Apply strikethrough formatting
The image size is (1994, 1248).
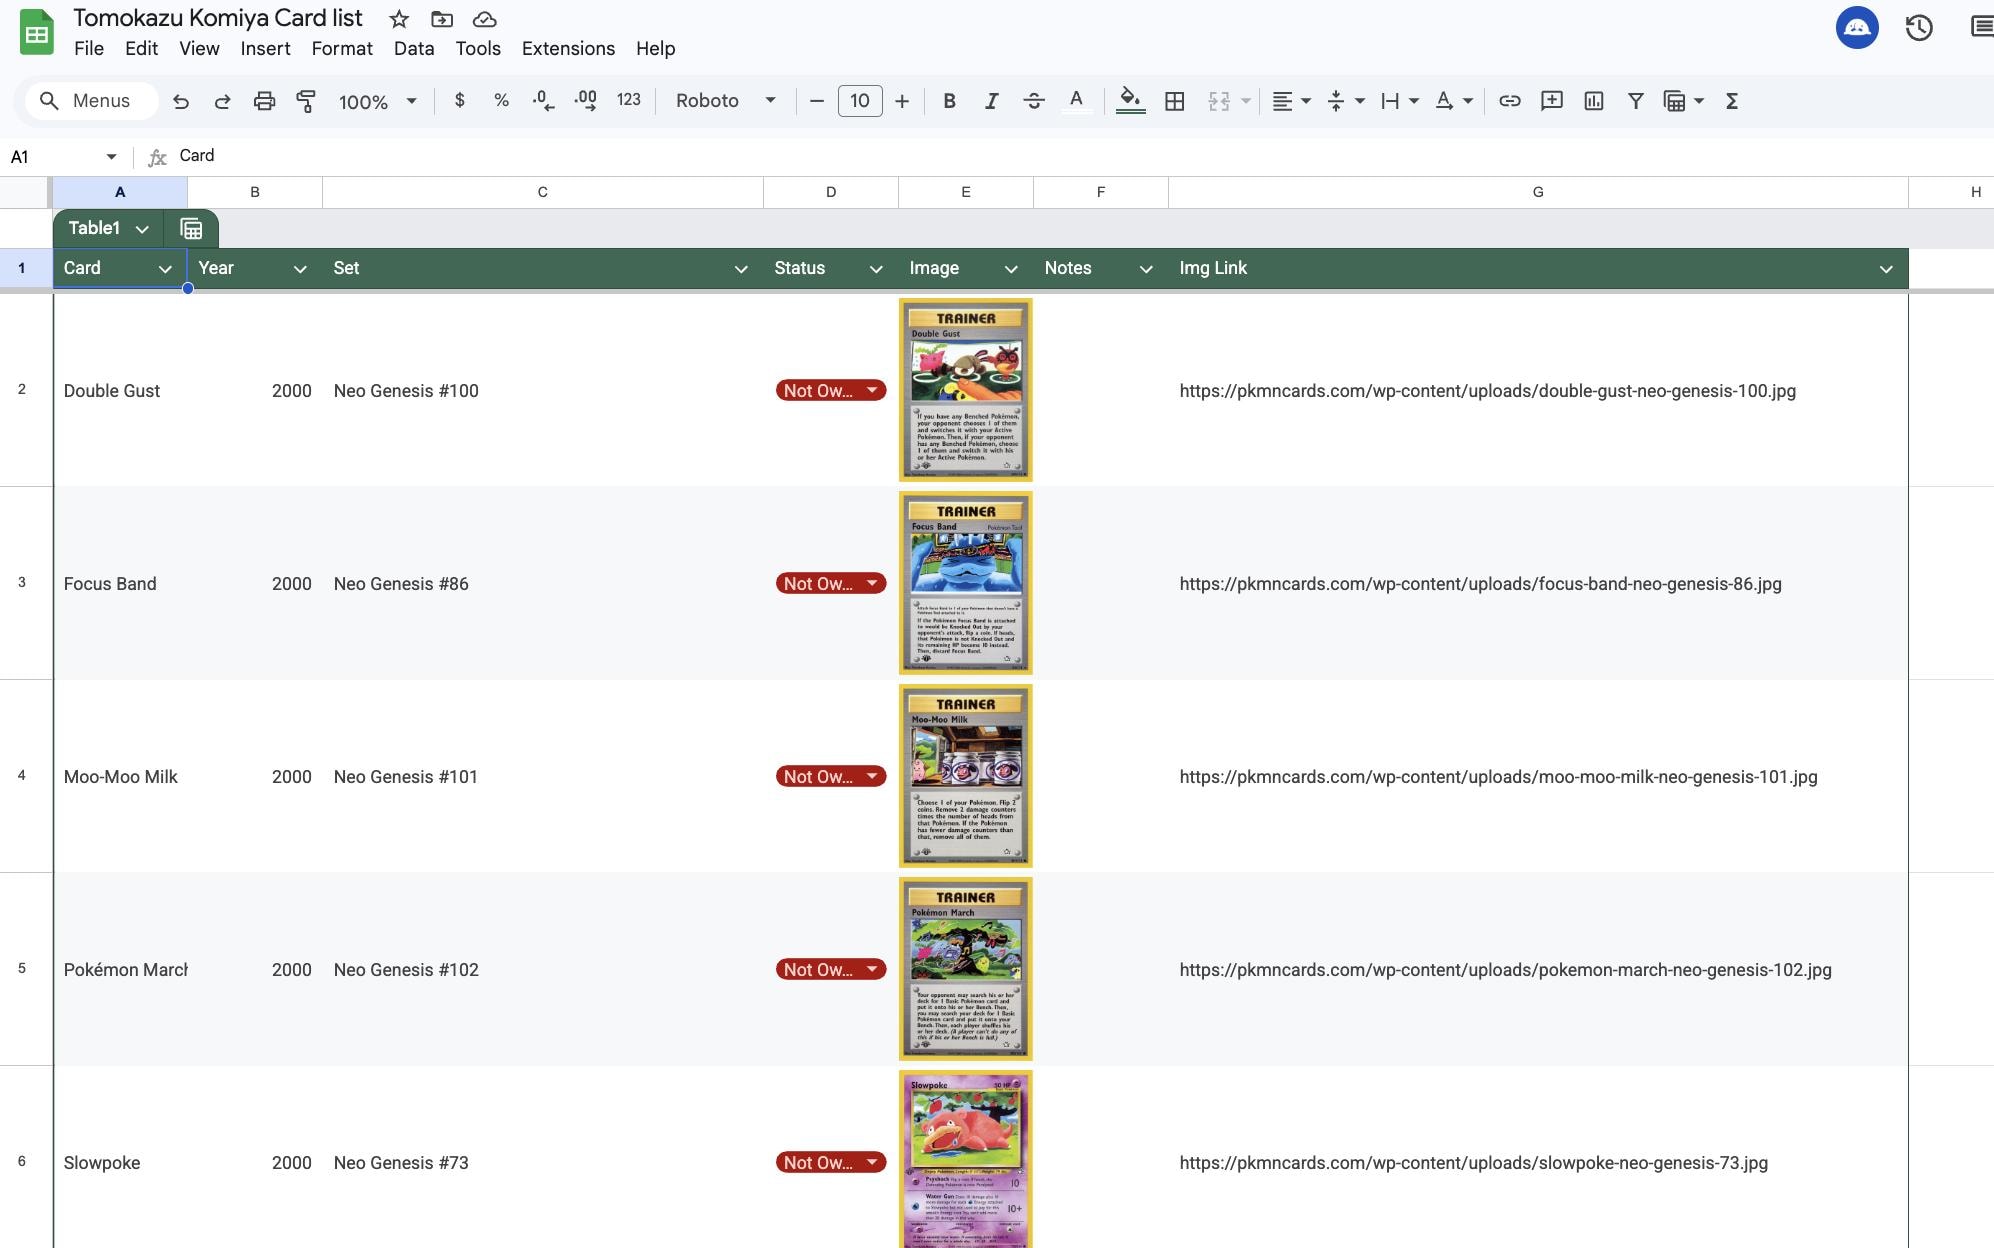coord(1034,101)
